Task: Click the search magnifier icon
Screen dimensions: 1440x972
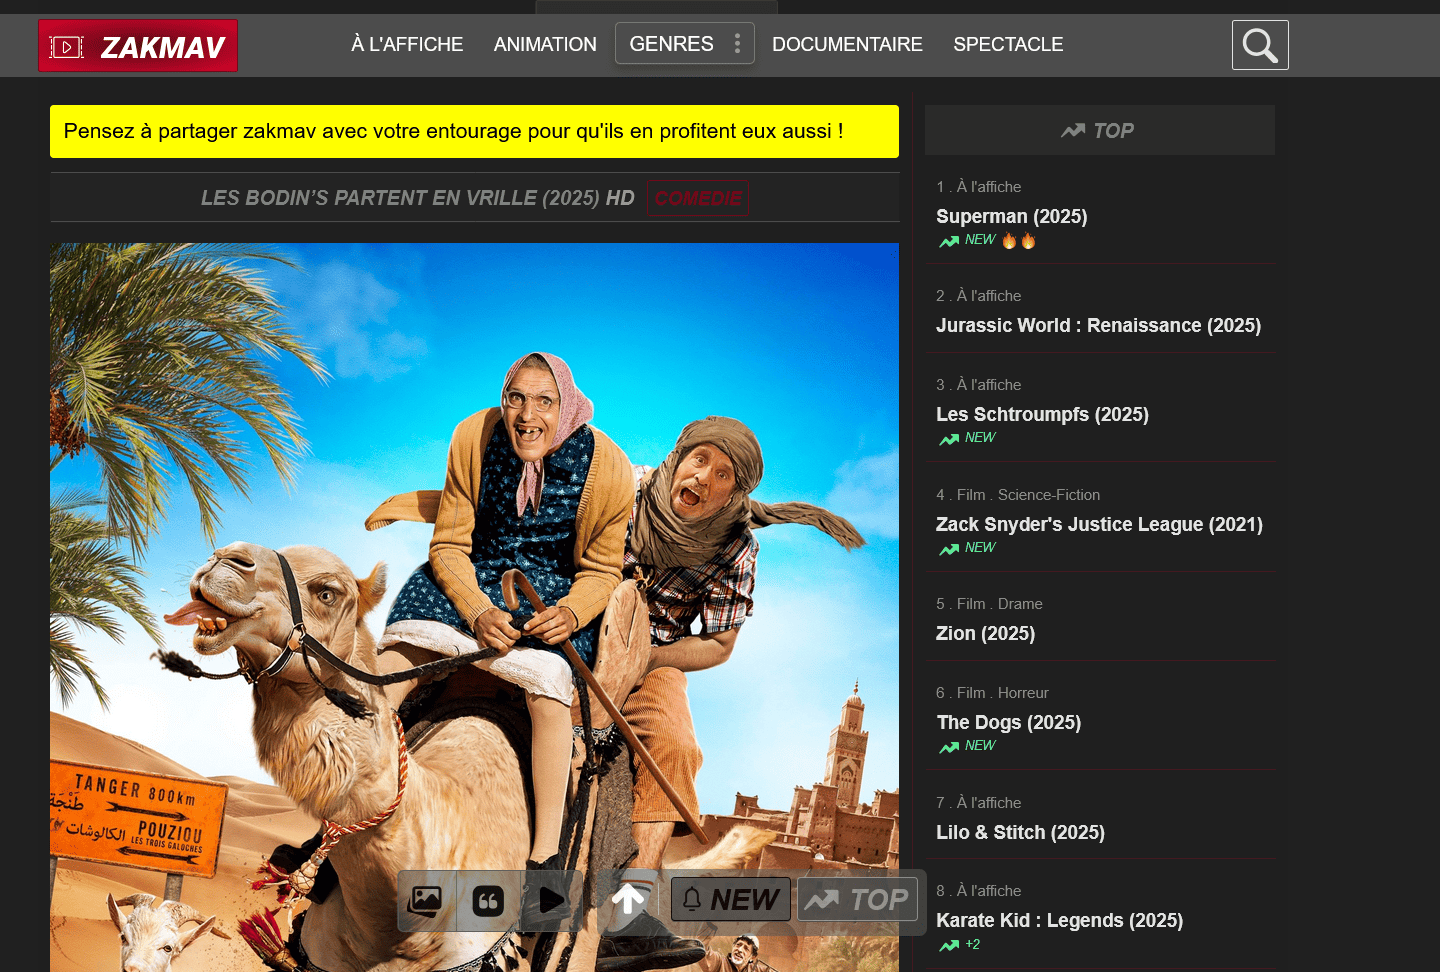Action: [x=1259, y=45]
